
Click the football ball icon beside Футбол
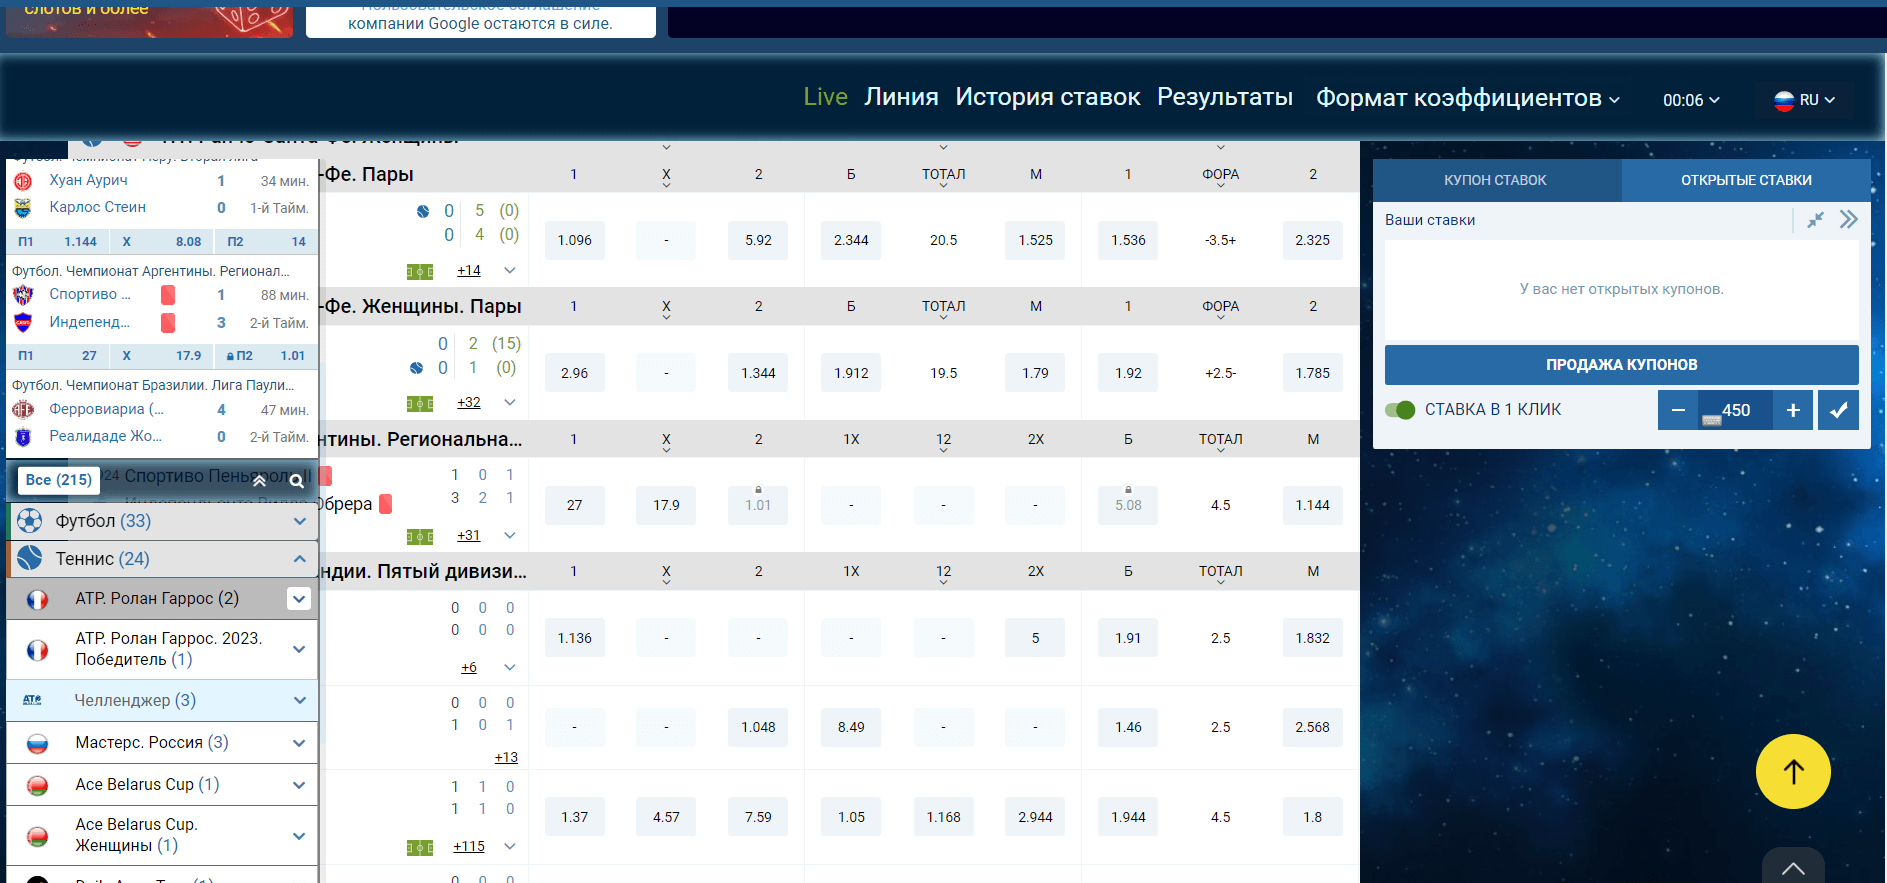click(x=30, y=521)
